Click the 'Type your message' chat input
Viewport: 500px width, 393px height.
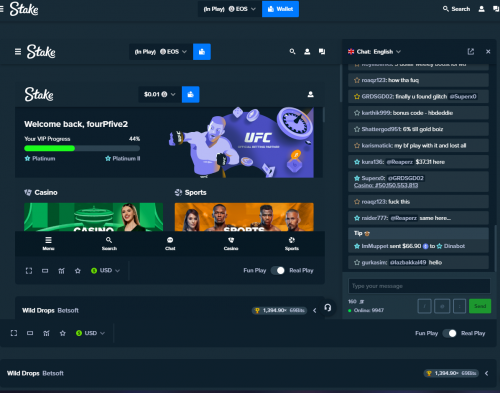coord(419,286)
